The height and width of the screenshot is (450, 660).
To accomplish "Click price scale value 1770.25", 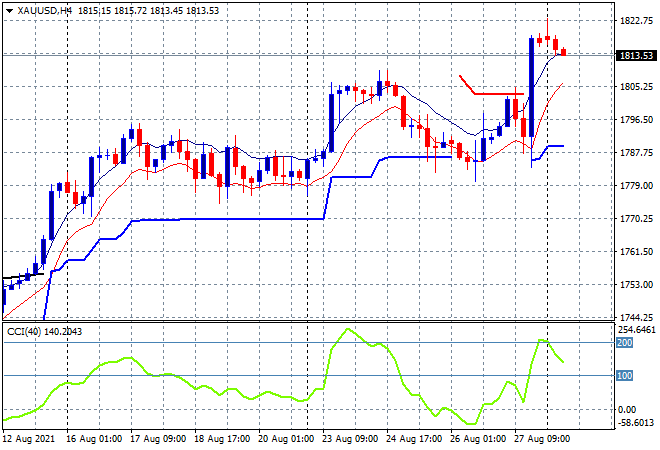I will 636,218.
